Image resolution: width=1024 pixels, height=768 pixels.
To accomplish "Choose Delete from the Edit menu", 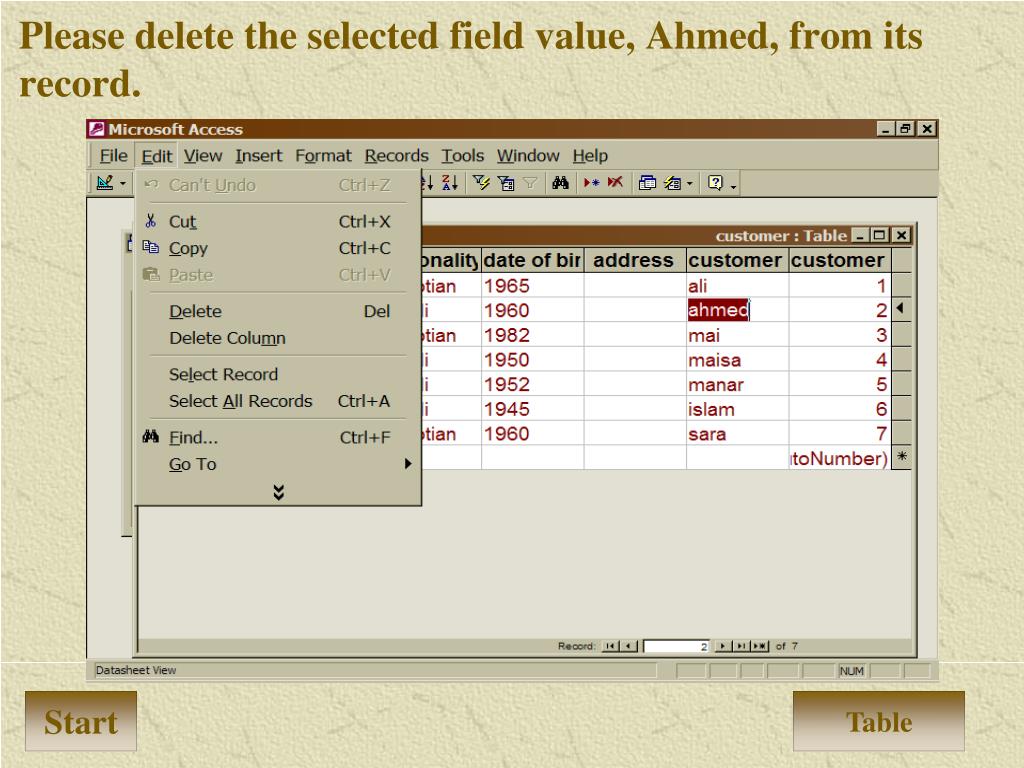I will point(278,312).
